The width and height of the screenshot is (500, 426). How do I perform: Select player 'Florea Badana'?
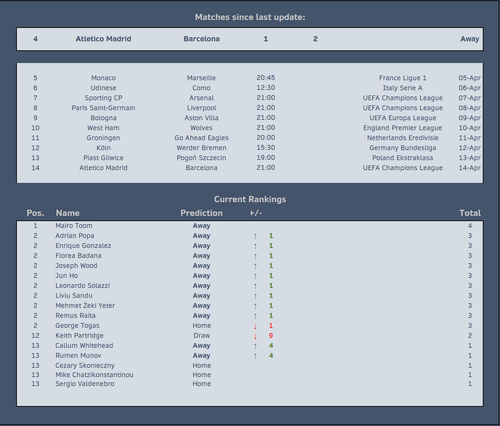pyautogui.click(x=78, y=256)
